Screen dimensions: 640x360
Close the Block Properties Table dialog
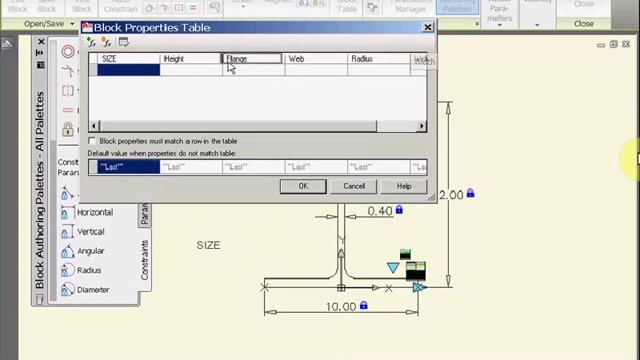pos(427,27)
